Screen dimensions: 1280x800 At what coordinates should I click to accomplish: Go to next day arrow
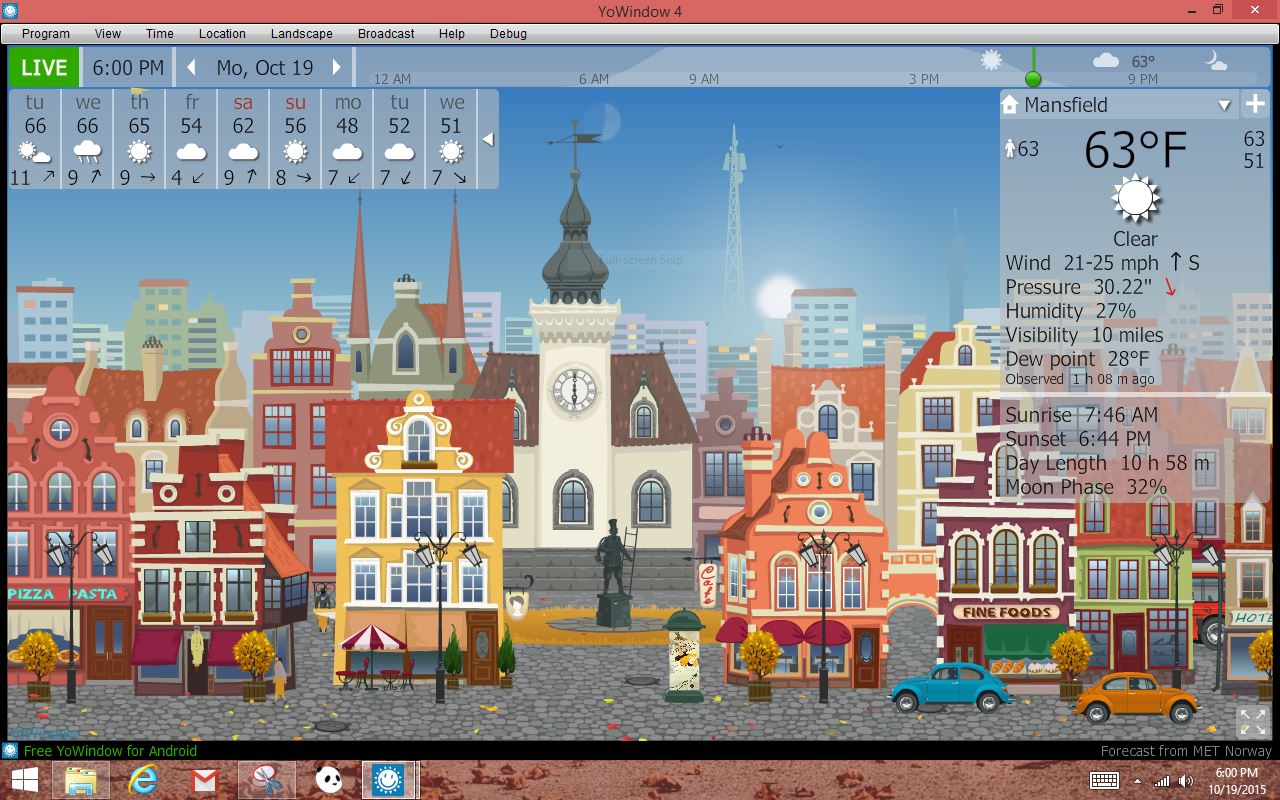click(337, 68)
